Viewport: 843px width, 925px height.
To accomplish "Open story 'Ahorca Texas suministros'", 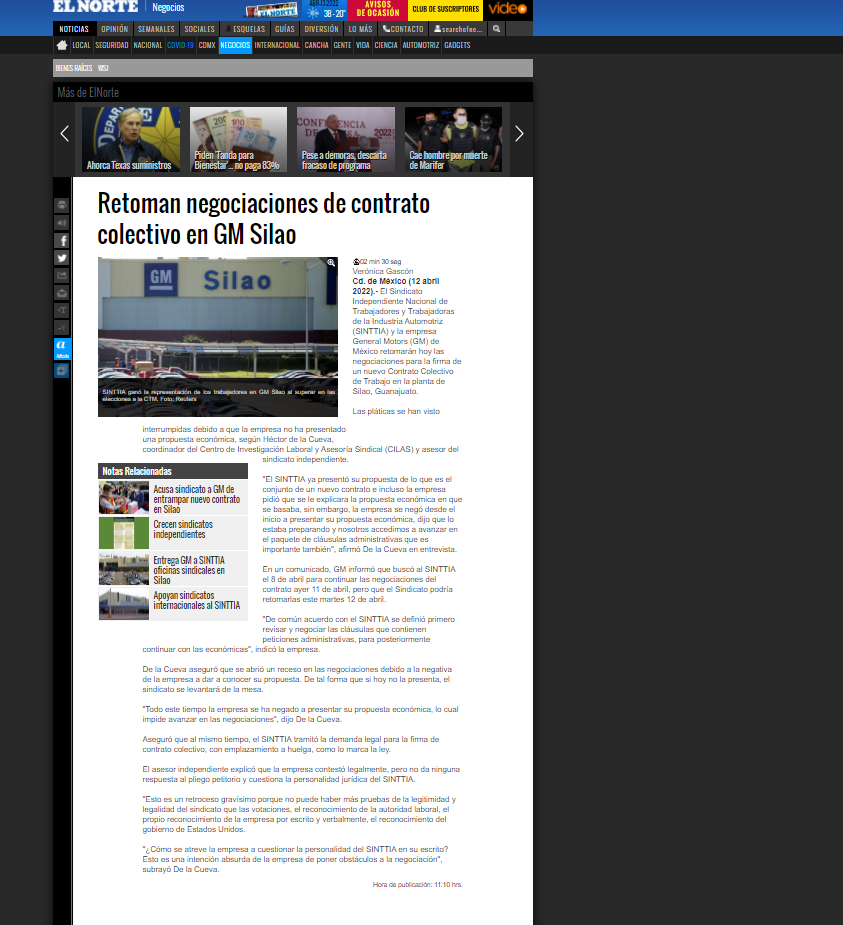I will click(x=131, y=139).
